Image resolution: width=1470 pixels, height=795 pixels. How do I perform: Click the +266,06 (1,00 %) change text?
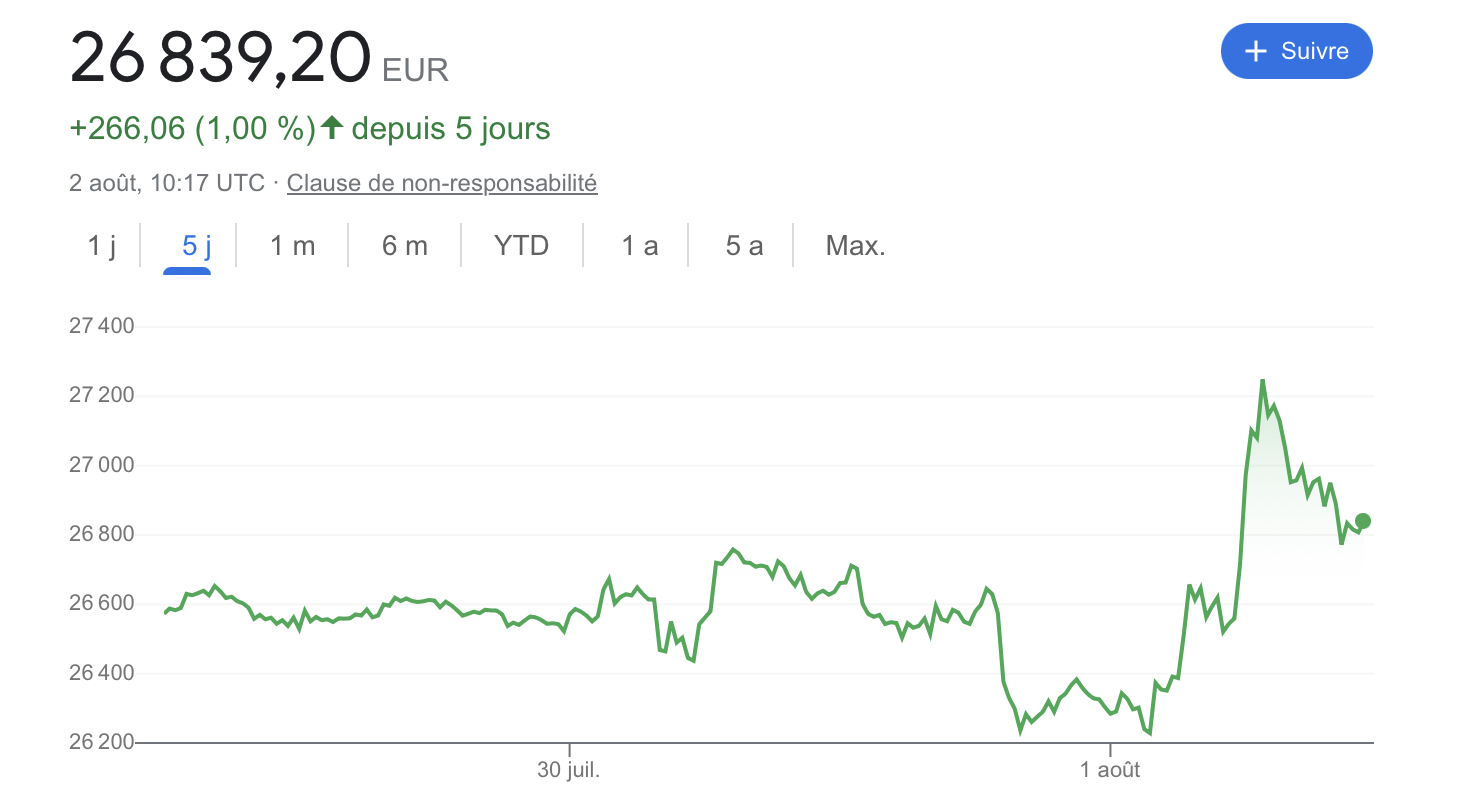coord(193,129)
